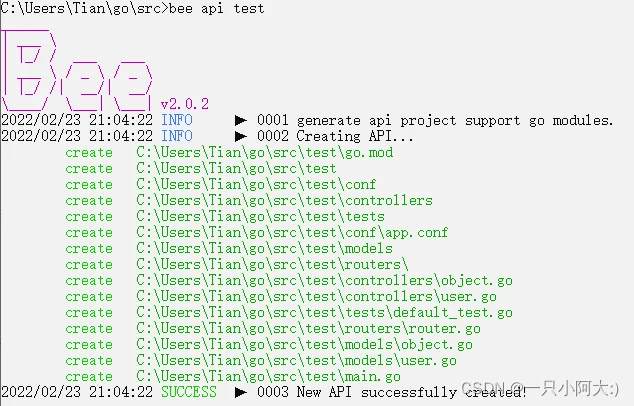Click the conf\app.conf file path
634x406 pixels.
[292, 233]
